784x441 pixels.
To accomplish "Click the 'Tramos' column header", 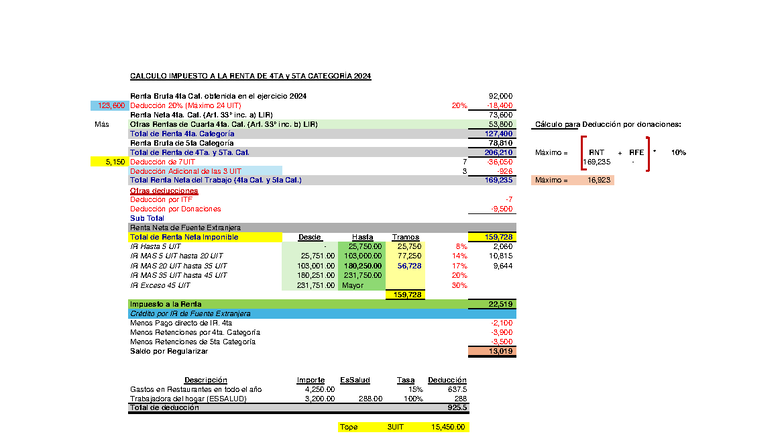I will [406, 237].
